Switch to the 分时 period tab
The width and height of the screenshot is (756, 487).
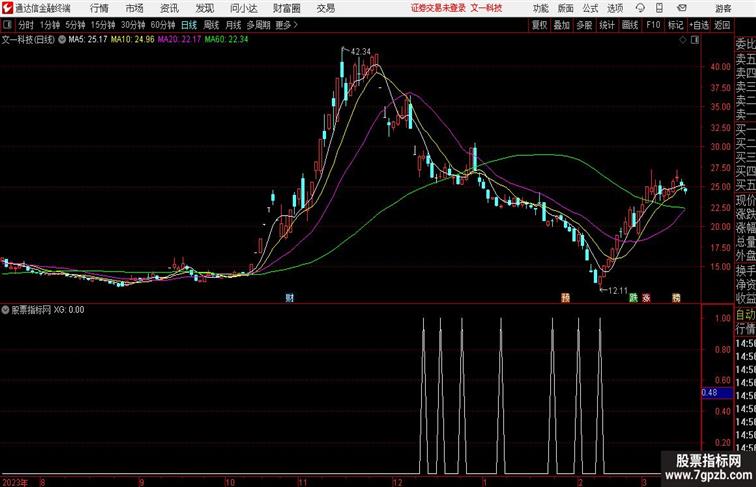coord(26,25)
